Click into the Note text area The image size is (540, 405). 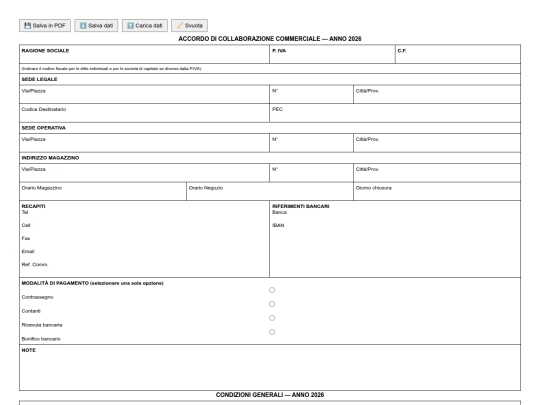coord(270,371)
